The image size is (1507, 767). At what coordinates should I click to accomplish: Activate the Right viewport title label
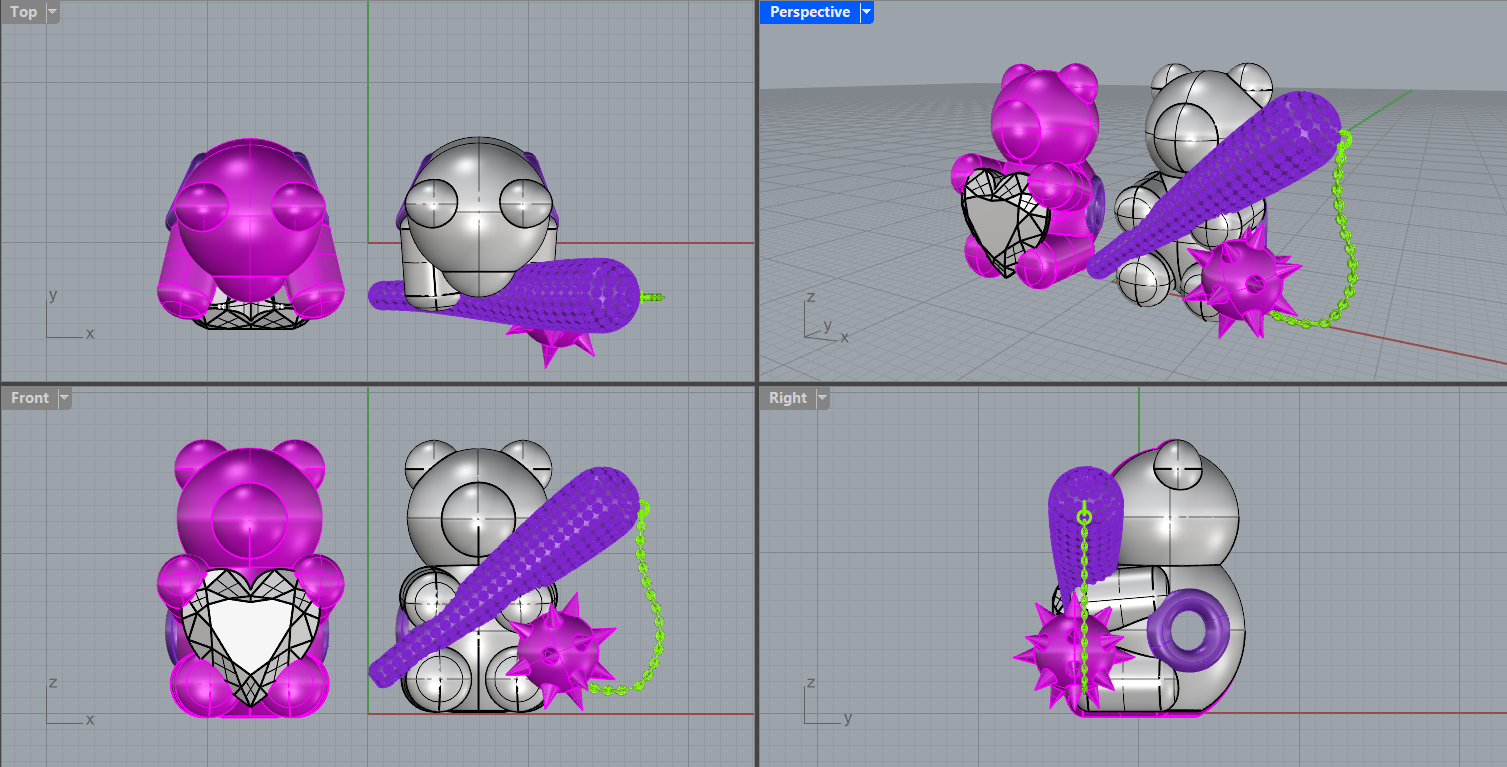point(787,398)
